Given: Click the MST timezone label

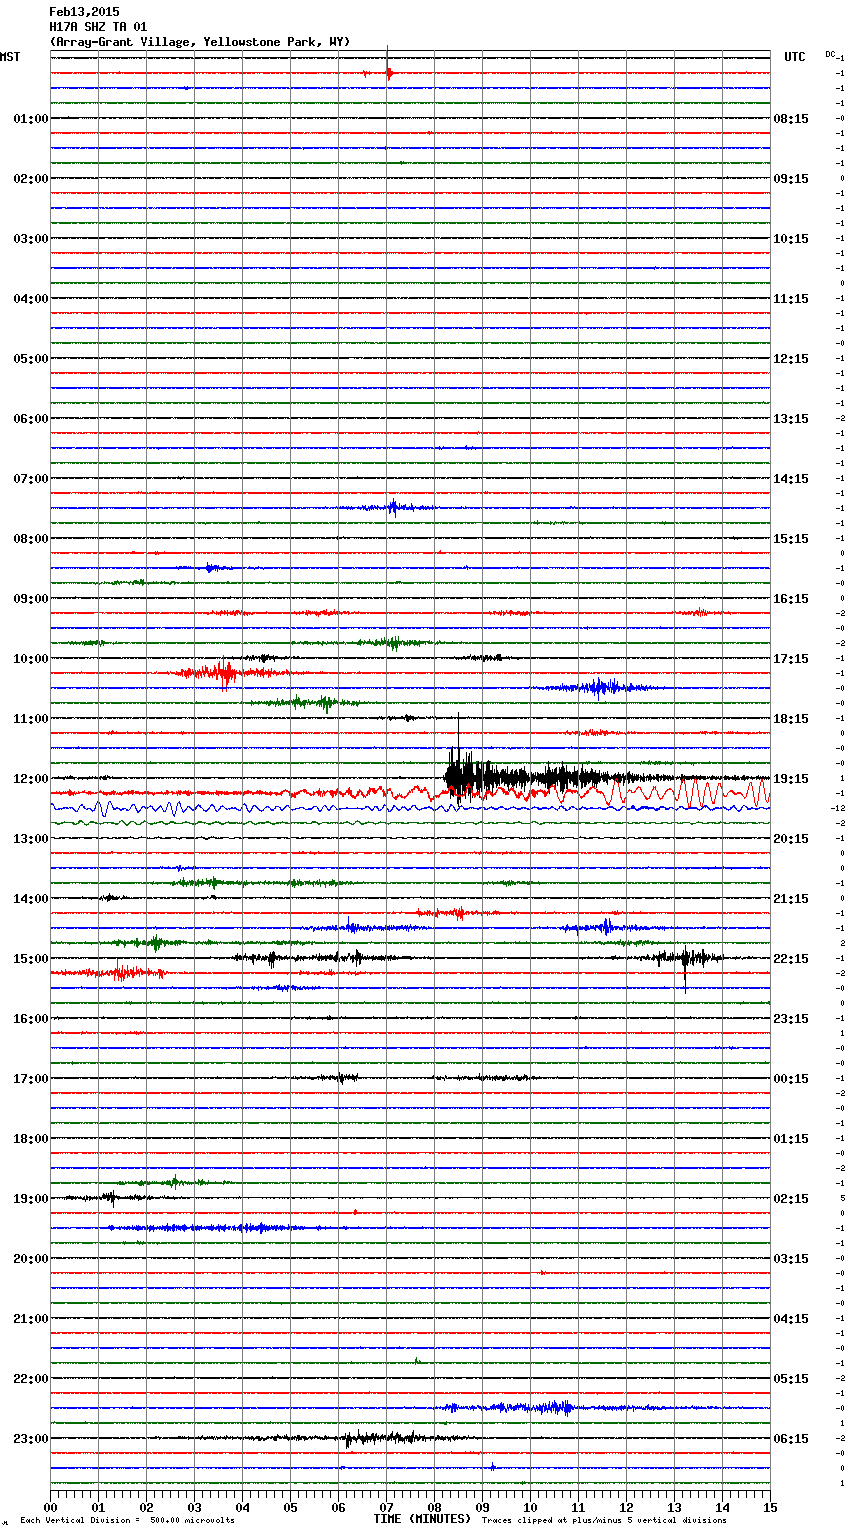Looking at the screenshot, I should [10, 57].
